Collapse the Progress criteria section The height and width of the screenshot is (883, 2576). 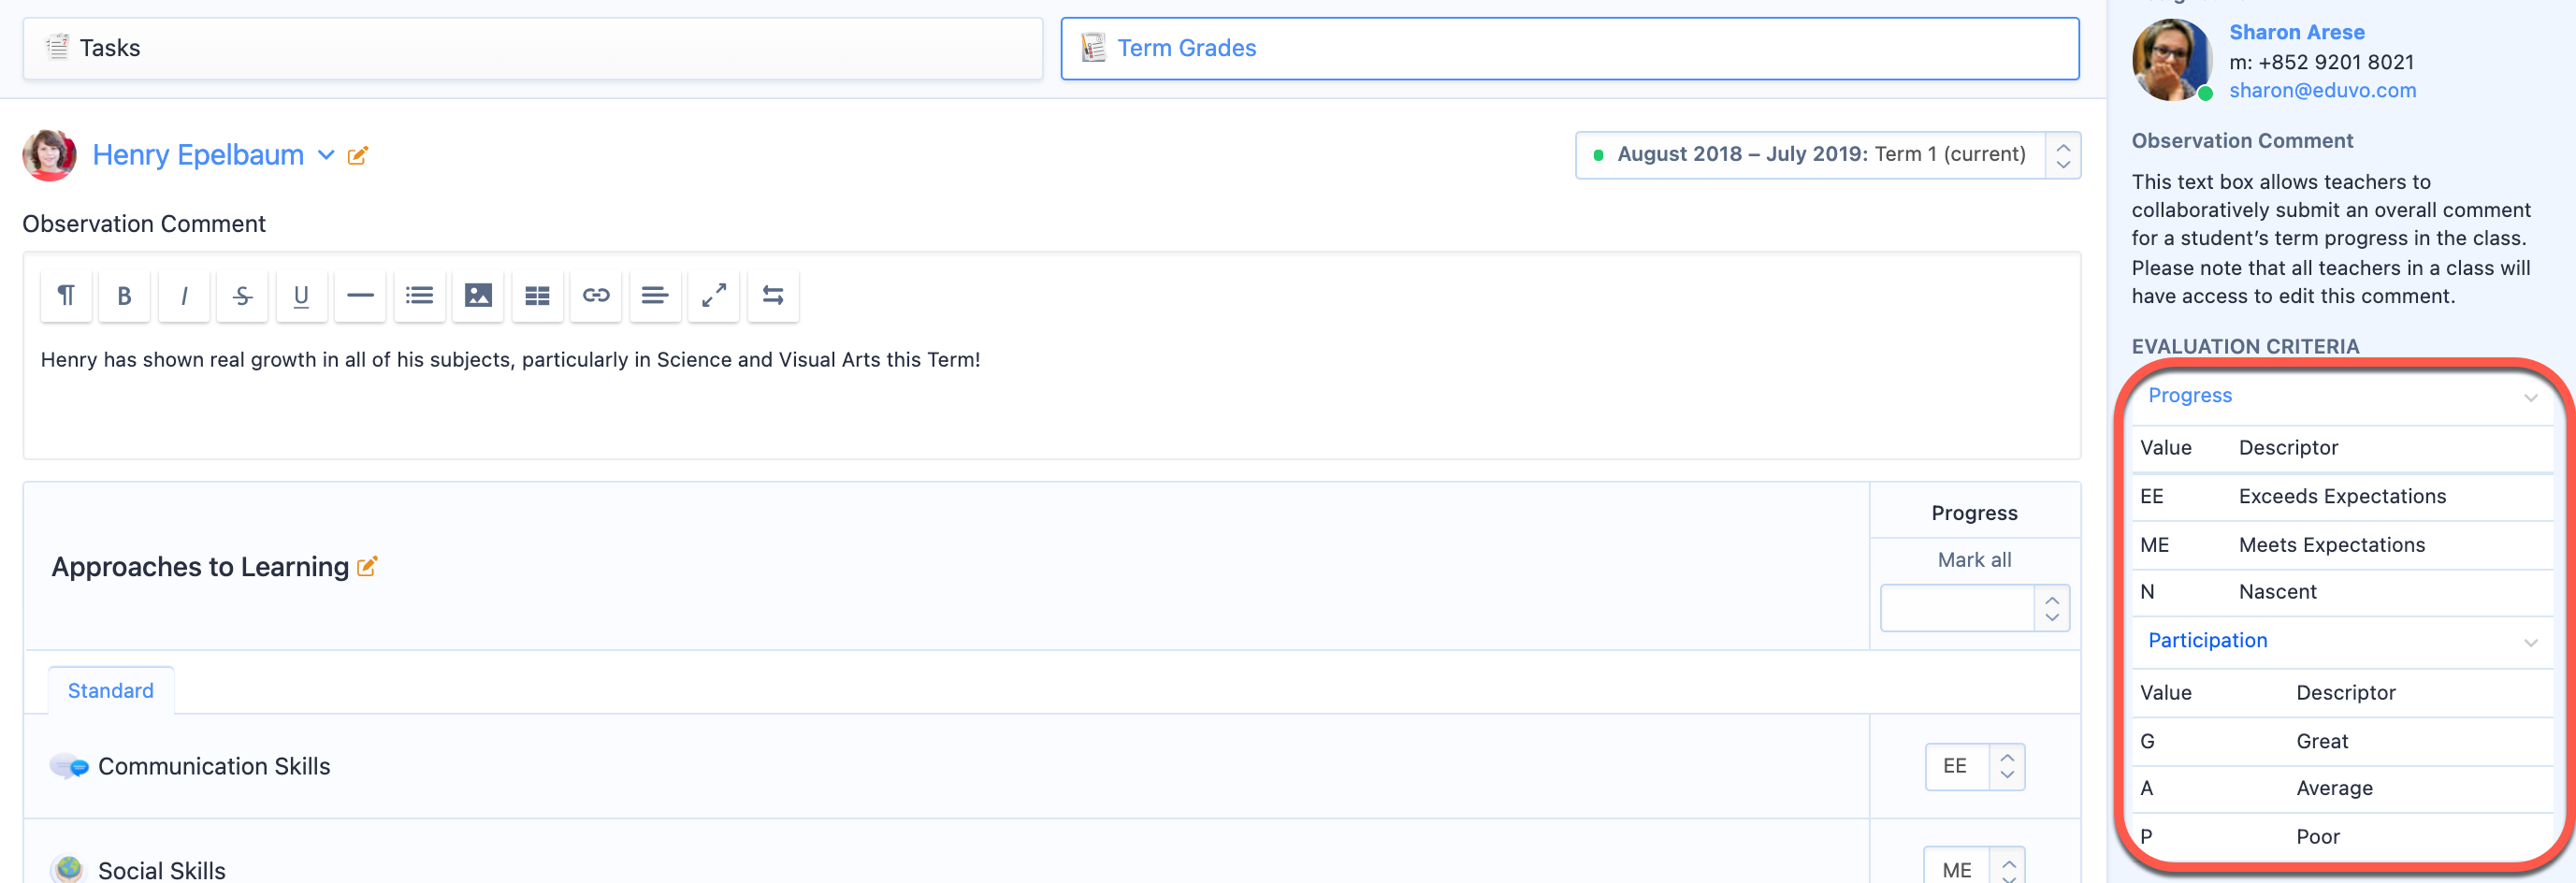pos(2530,397)
